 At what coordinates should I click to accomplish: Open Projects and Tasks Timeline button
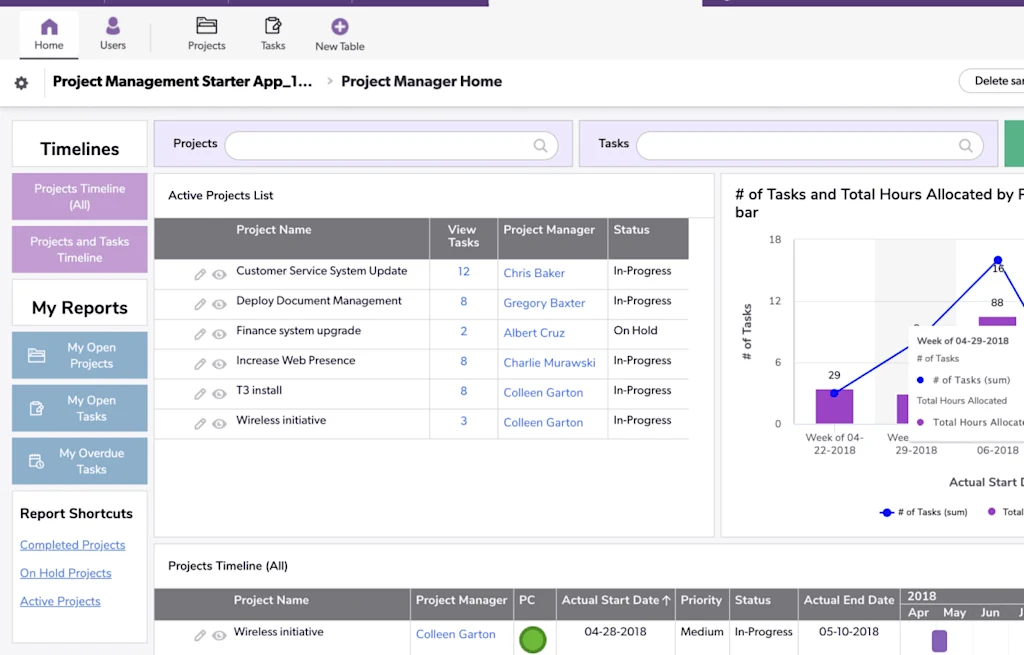point(80,249)
